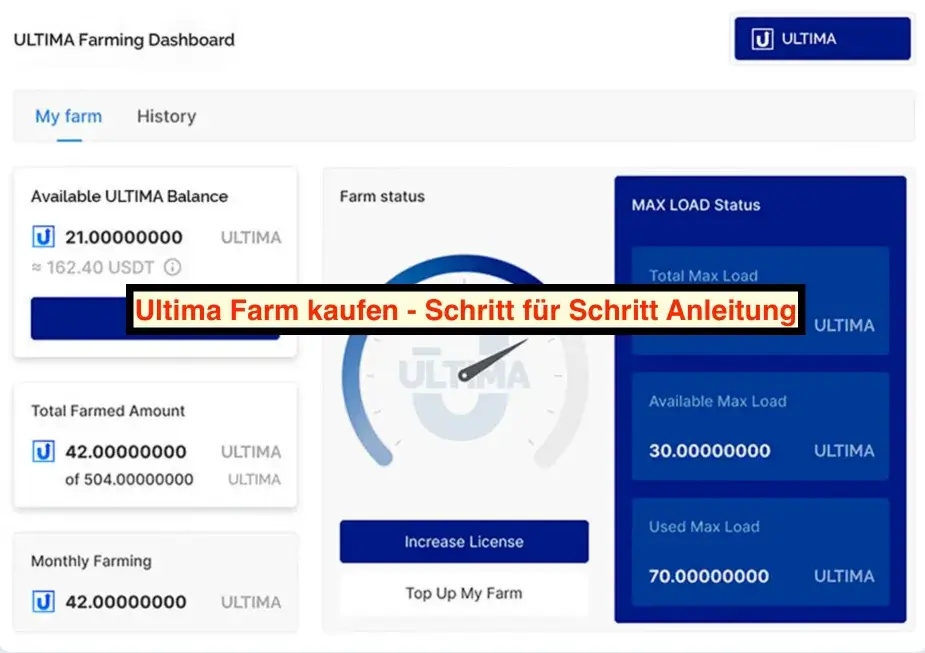Click the farm status gauge needle

(493, 360)
